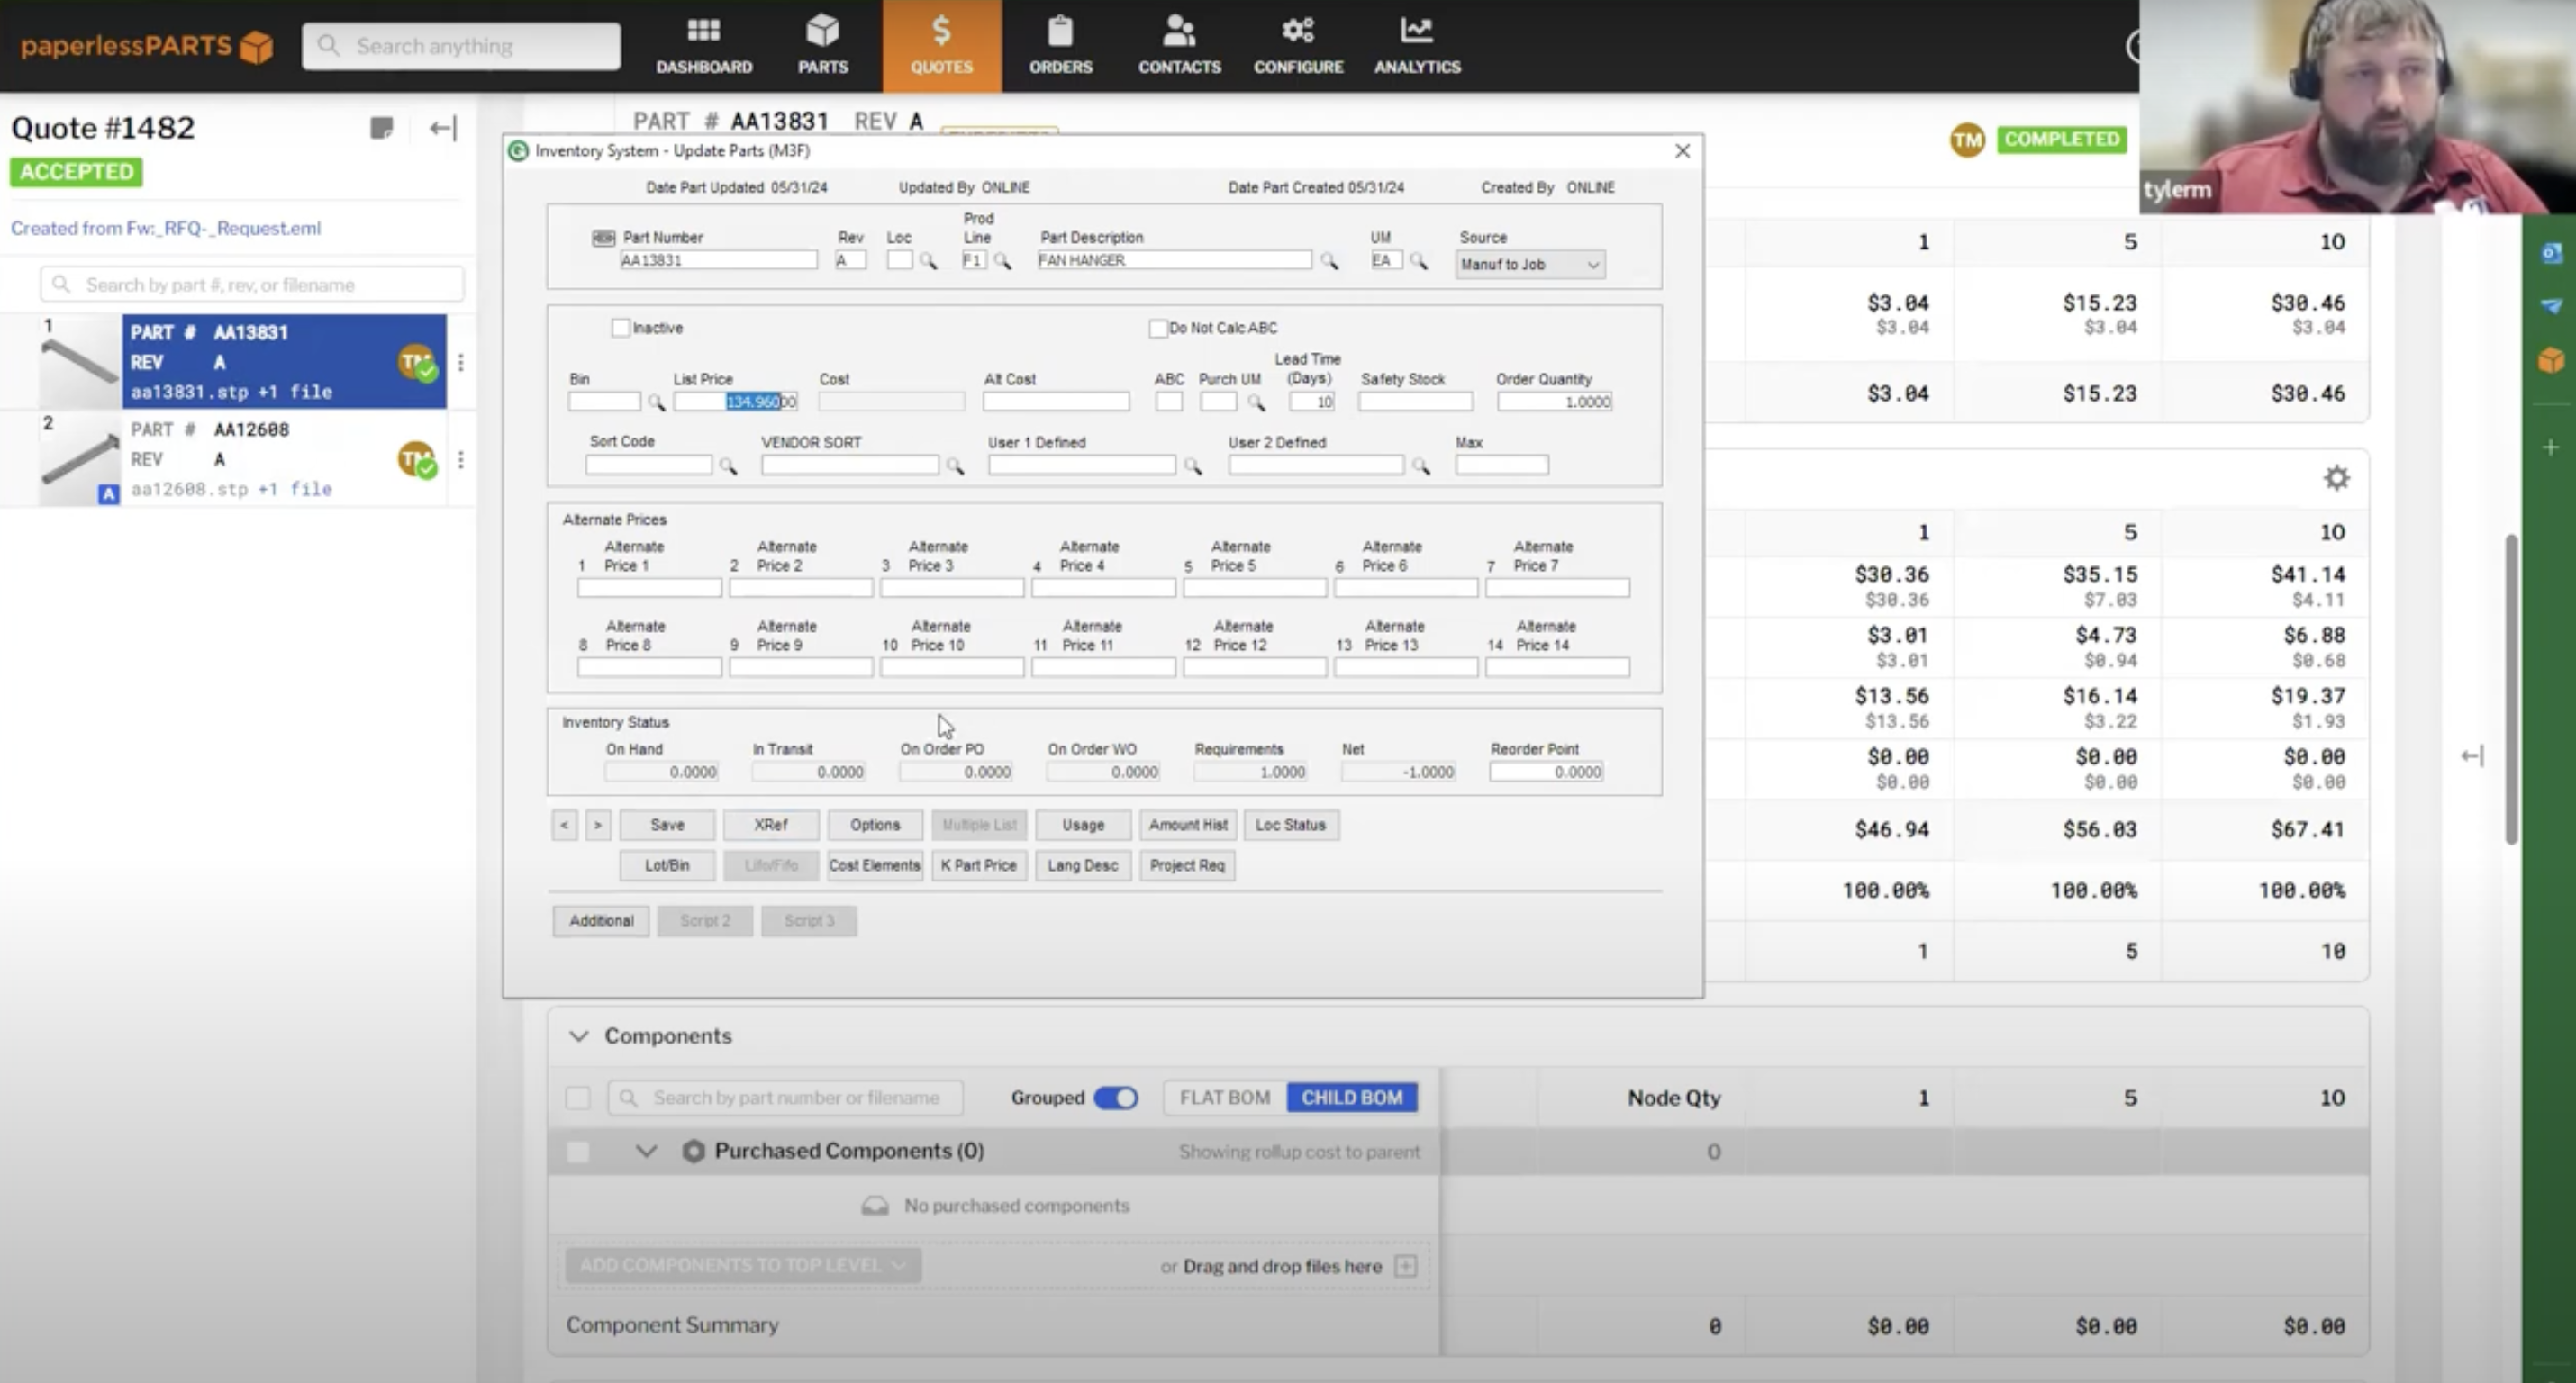
Task: Click the quote notes icon
Action: pos(381,128)
